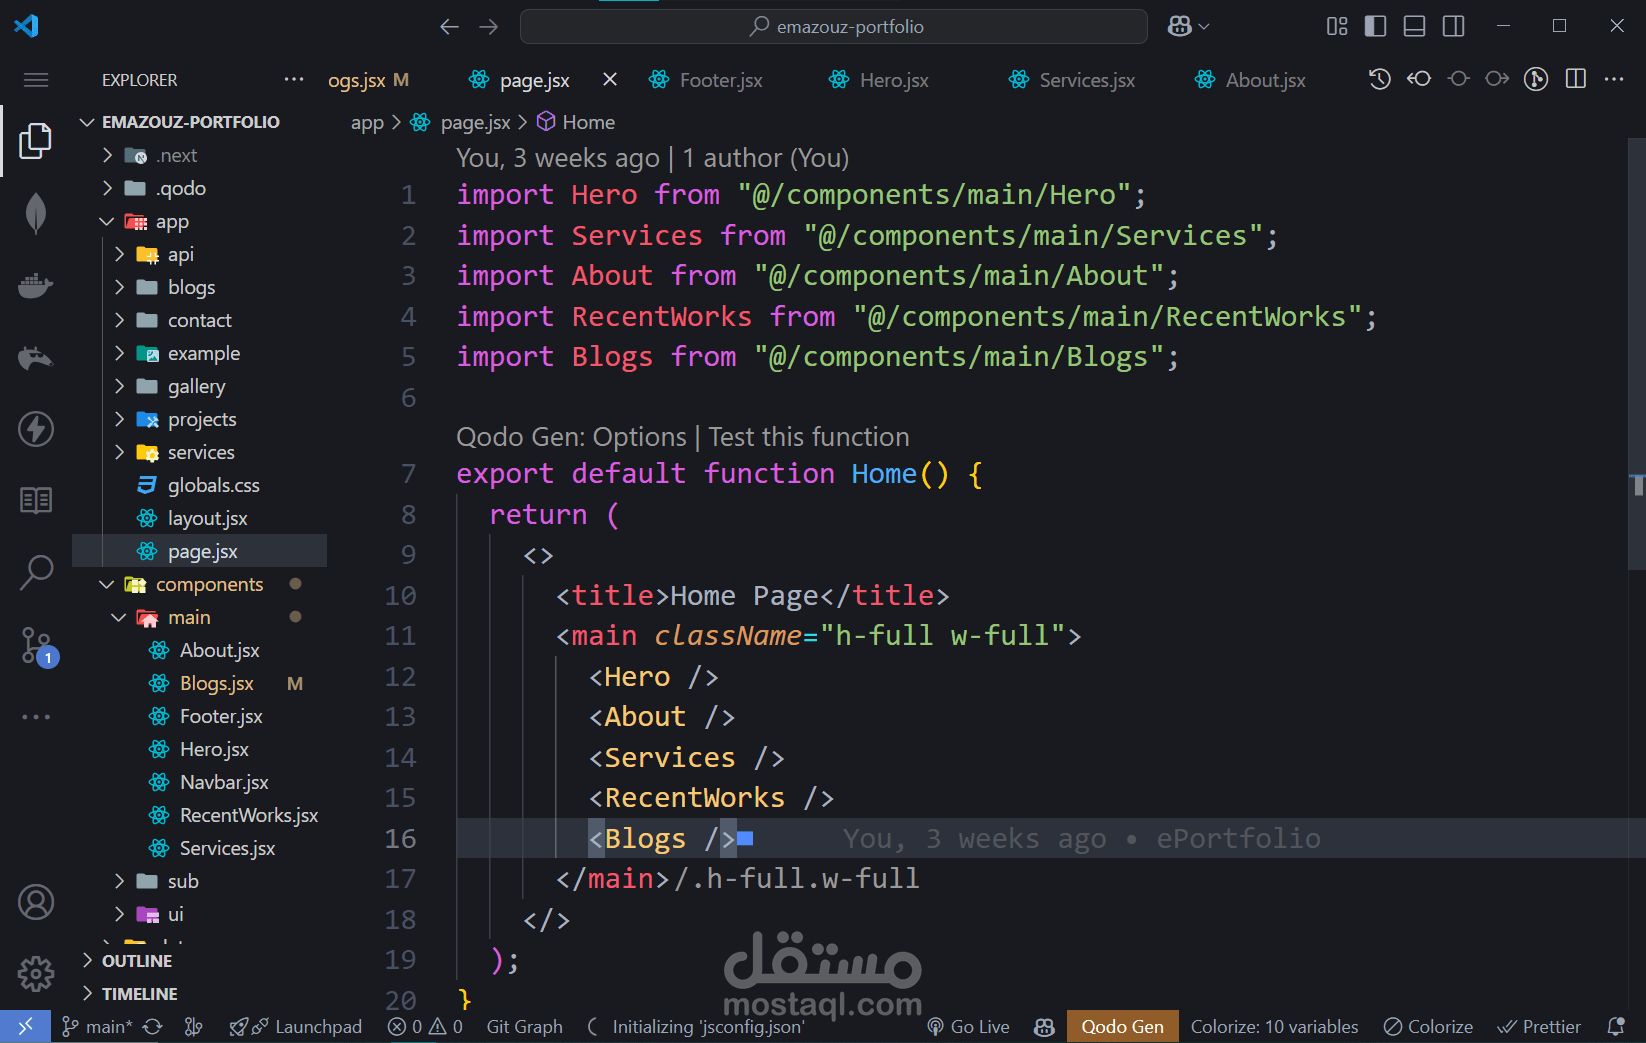Click the git icon right of the sync icon
Screen dimensions: 1646x1043
point(194,1027)
